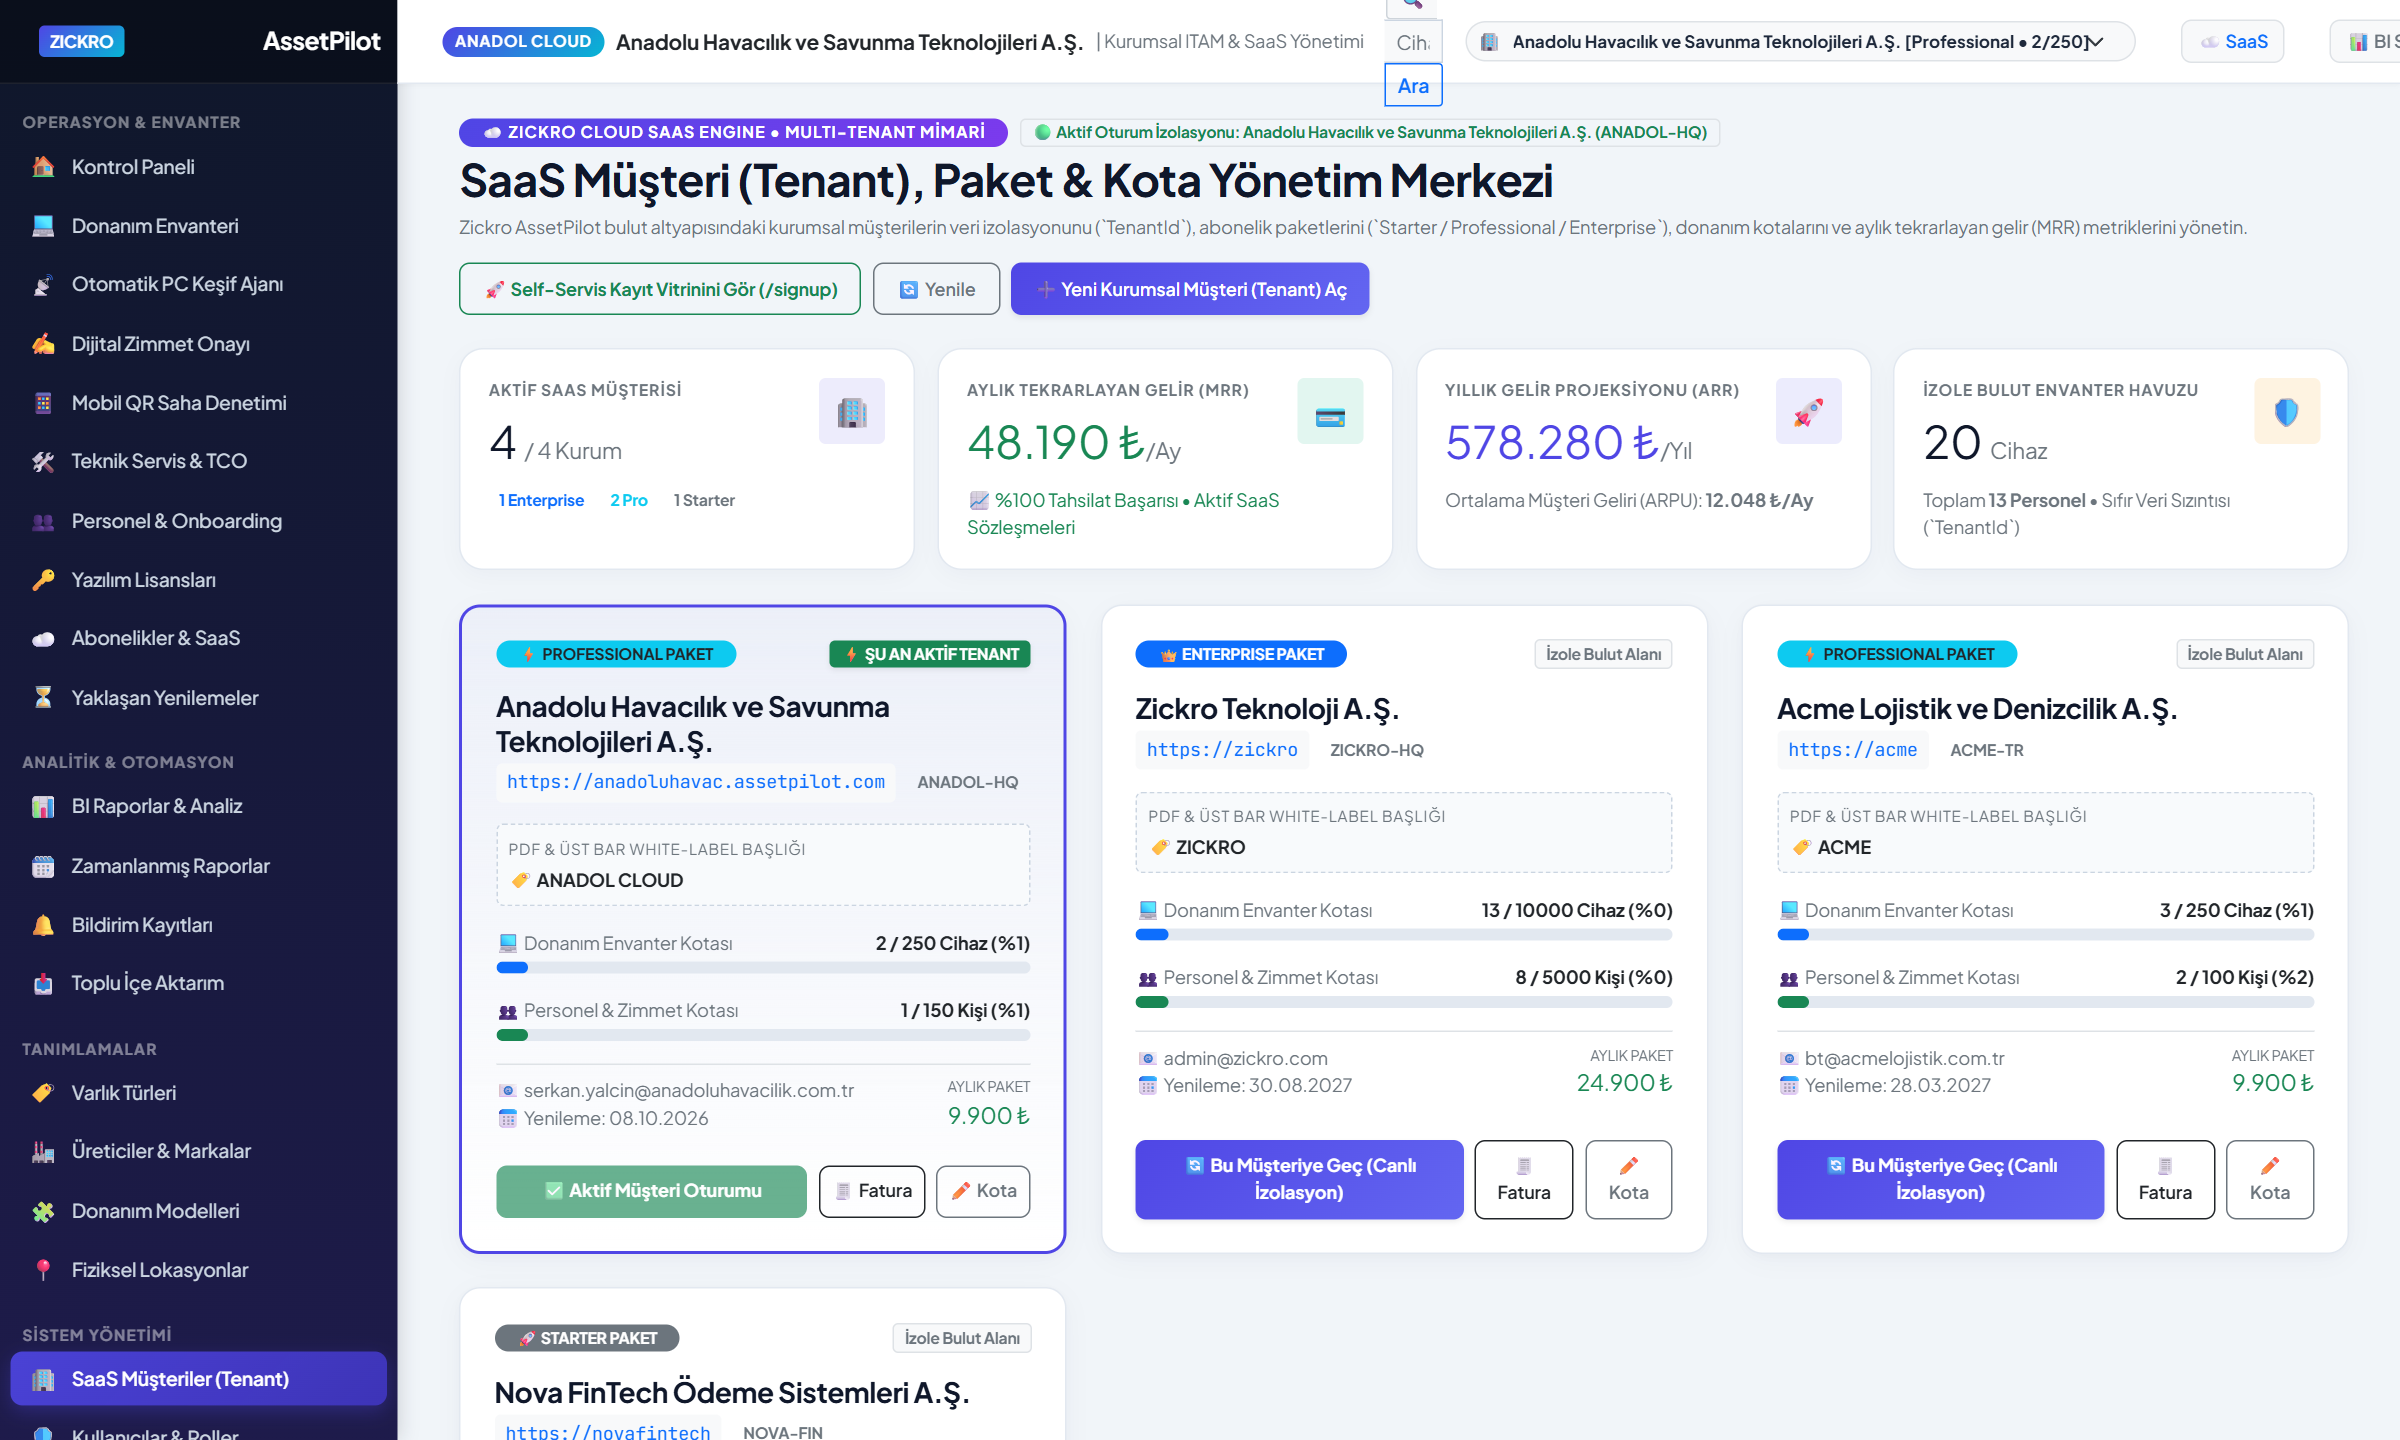The height and width of the screenshot is (1440, 2400).
Task: Click the Yenile button
Action: [x=937, y=289]
